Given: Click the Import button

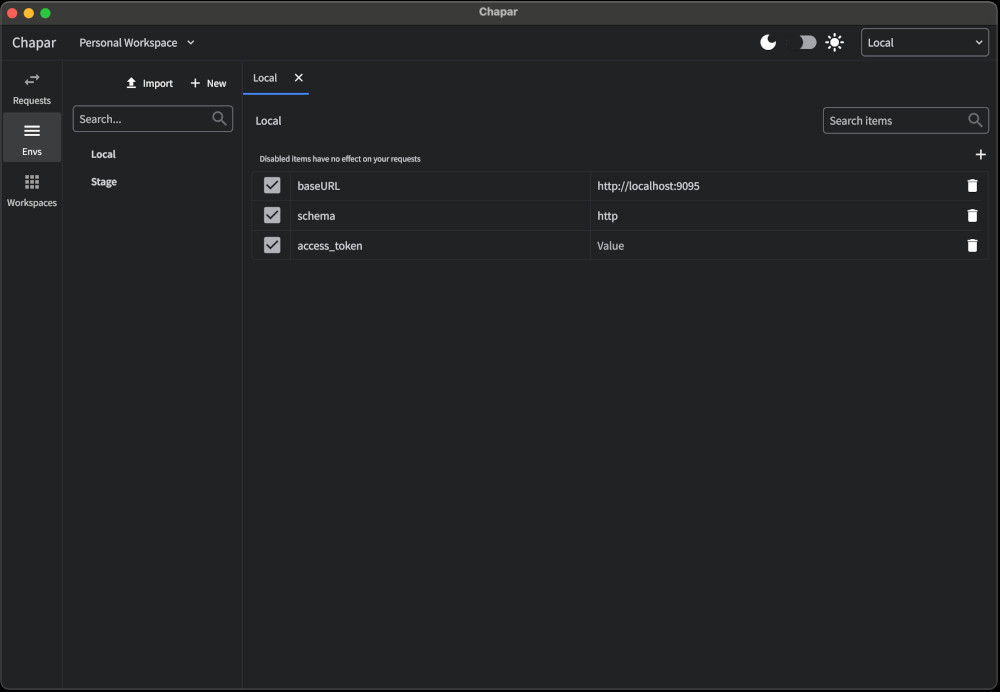Looking at the screenshot, I should pyautogui.click(x=149, y=84).
